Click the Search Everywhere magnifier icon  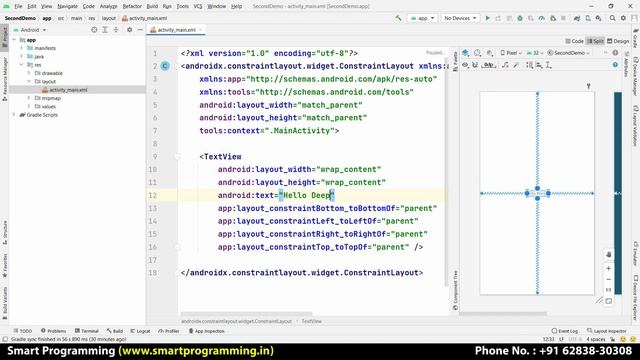coord(612,18)
